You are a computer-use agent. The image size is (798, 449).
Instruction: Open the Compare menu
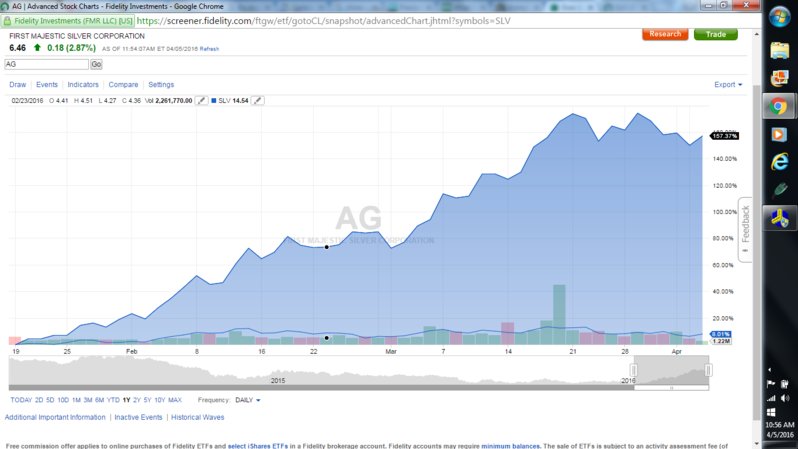(x=123, y=85)
